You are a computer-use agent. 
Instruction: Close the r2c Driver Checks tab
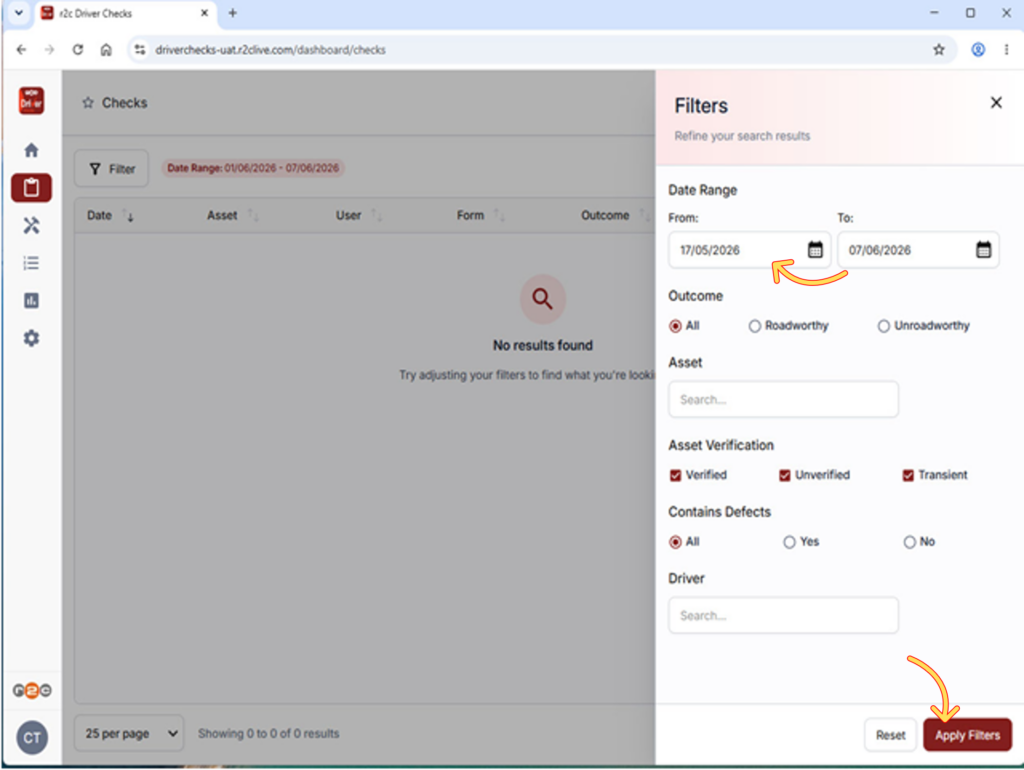204,13
